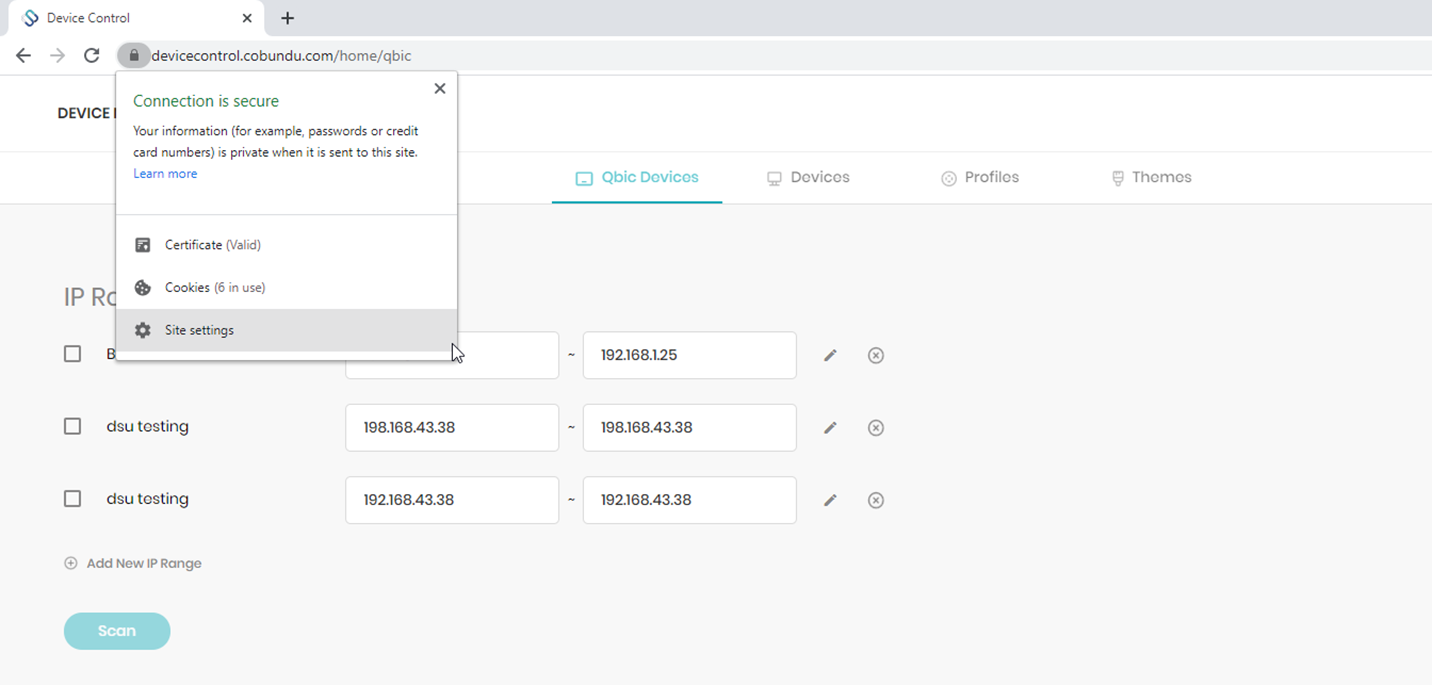The width and height of the screenshot is (1432, 685).
Task: Click the start IP field showing 198.168.43.38
Action: click(452, 428)
